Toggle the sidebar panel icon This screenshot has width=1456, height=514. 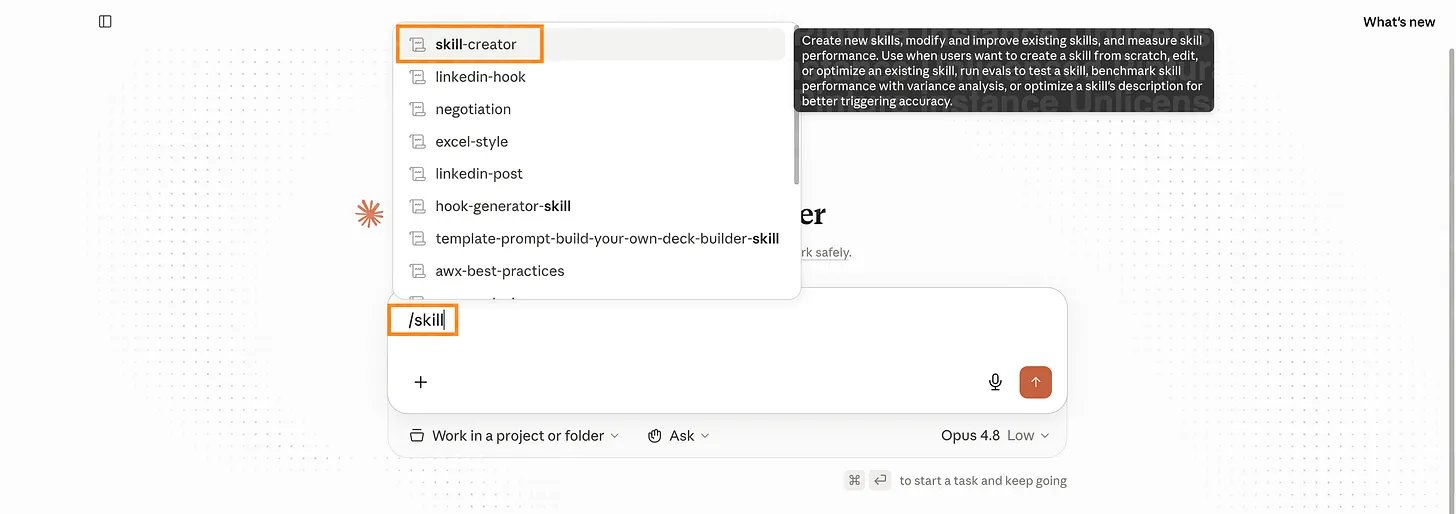tap(105, 21)
